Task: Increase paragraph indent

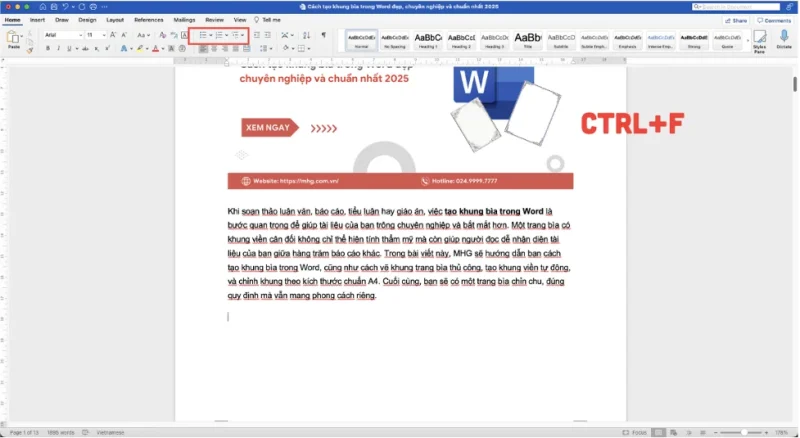Action: click(x=267, y=35)
